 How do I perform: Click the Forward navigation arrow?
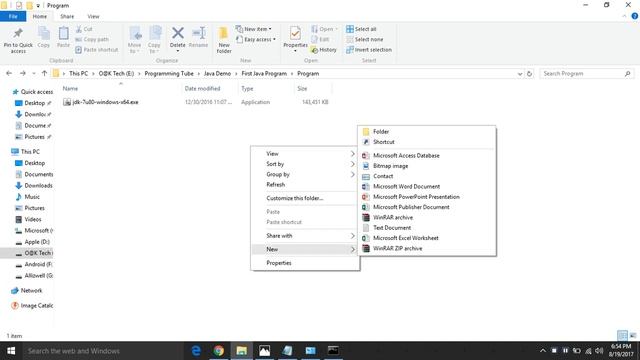[x=23, y=73]
